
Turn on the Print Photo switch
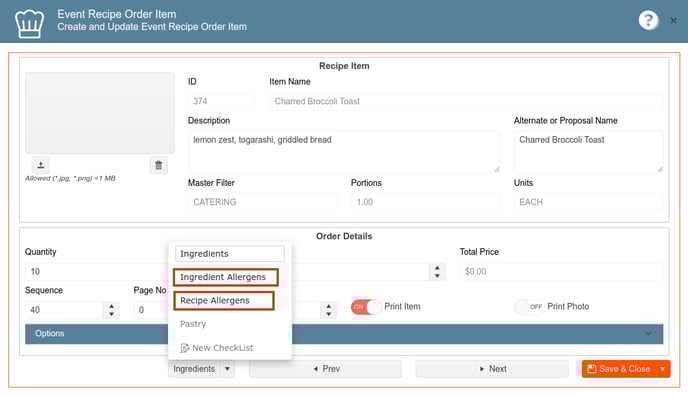click(529, 307)
